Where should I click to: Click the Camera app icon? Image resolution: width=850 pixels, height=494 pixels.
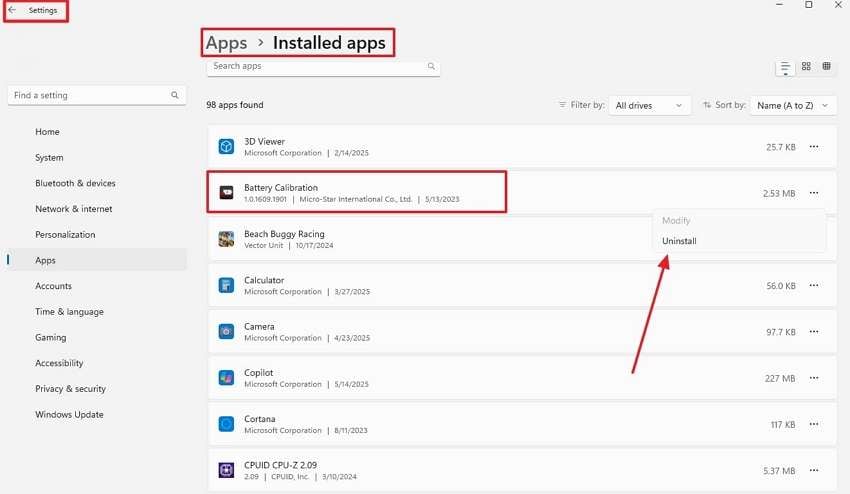click(226, 331)
